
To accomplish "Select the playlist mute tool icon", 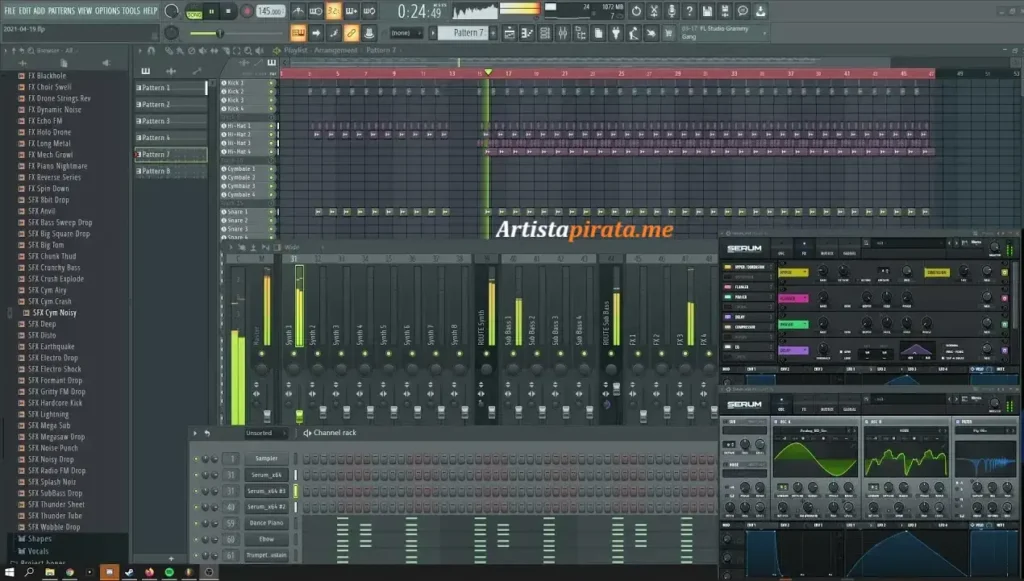I will (202, 50).
